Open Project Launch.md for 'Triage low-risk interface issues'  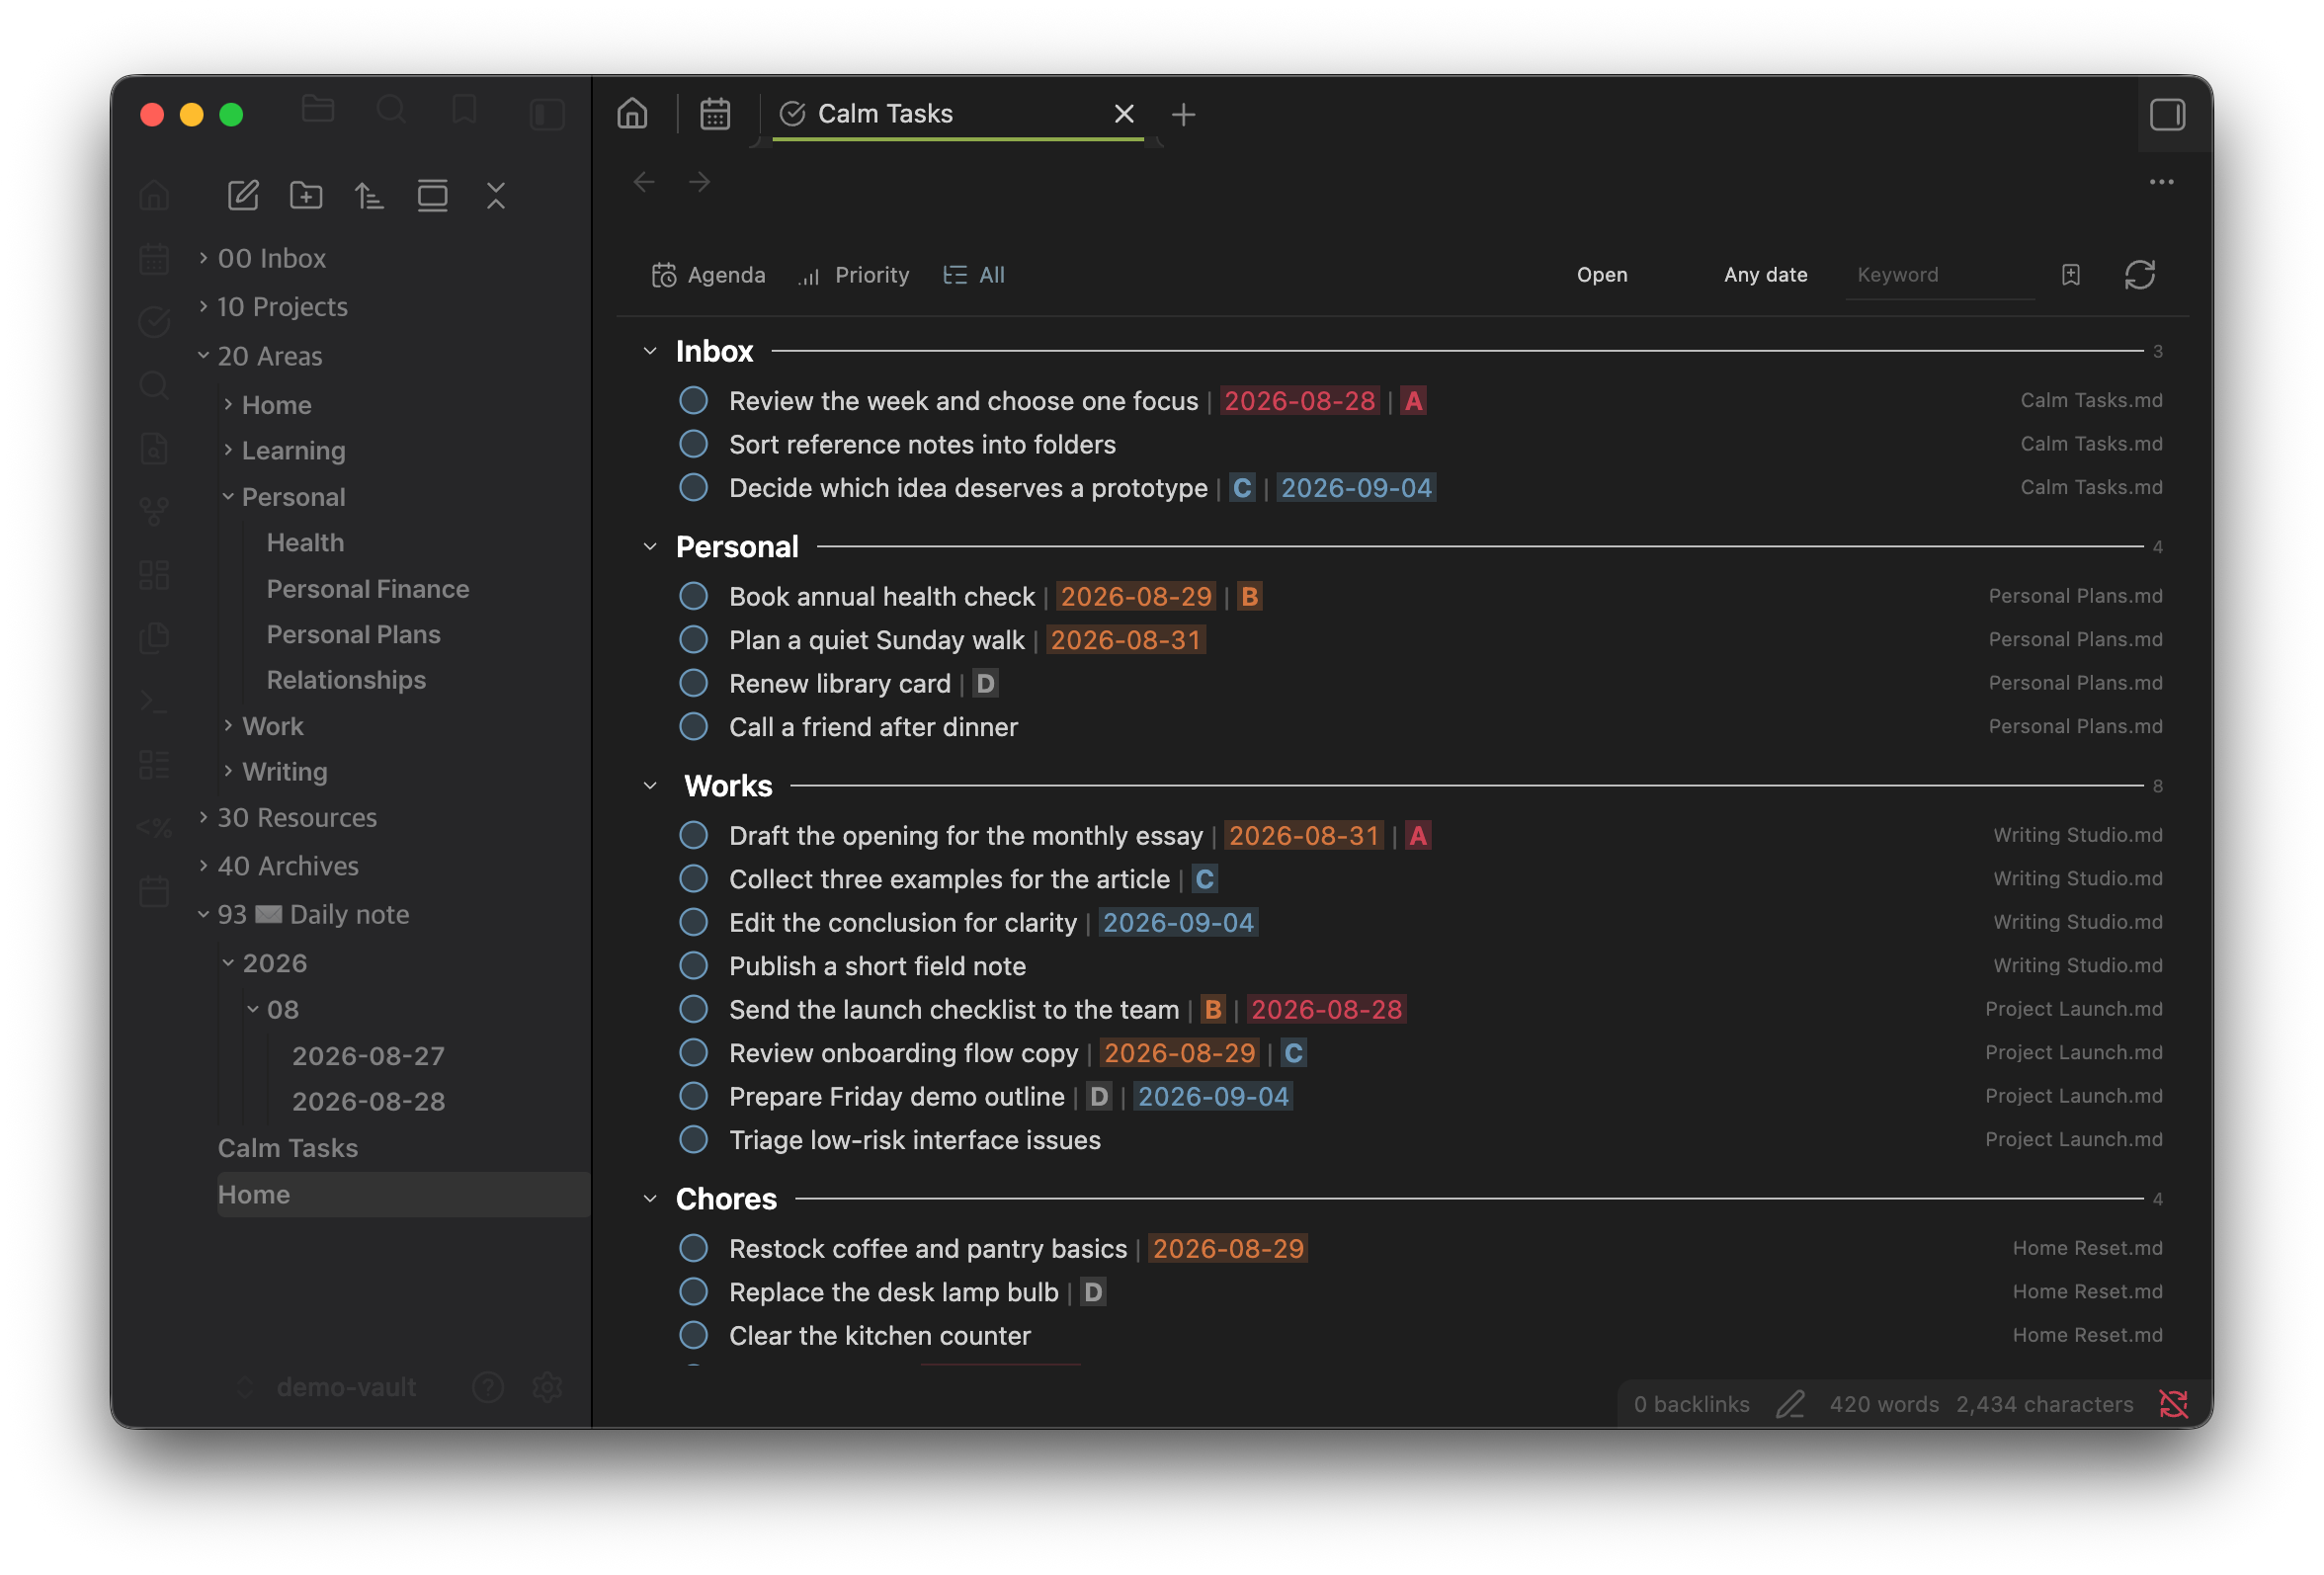coord(2073,1140)
